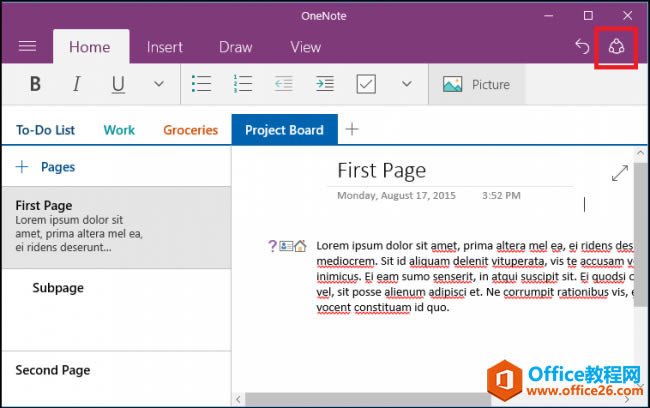This screenshot has height=408, width=650.
Task: Open the Insert ribbon tab
Action: point(165,47)
